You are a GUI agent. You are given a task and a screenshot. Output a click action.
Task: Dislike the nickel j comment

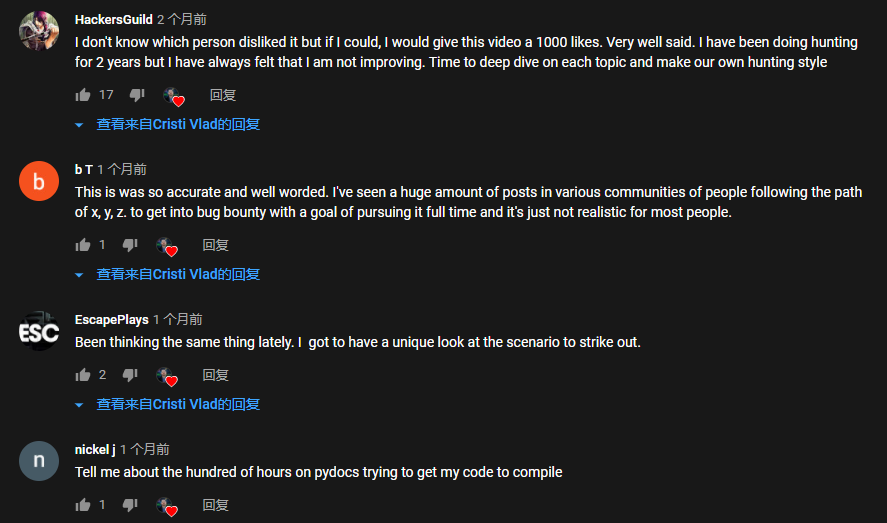pyautogui.click(x=130, y=505)
